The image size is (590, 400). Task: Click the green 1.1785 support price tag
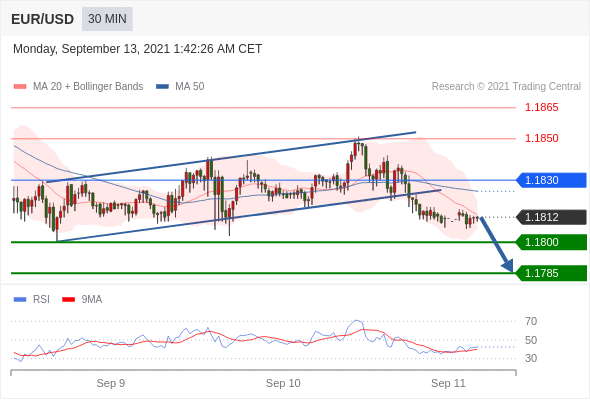[551, 273]
